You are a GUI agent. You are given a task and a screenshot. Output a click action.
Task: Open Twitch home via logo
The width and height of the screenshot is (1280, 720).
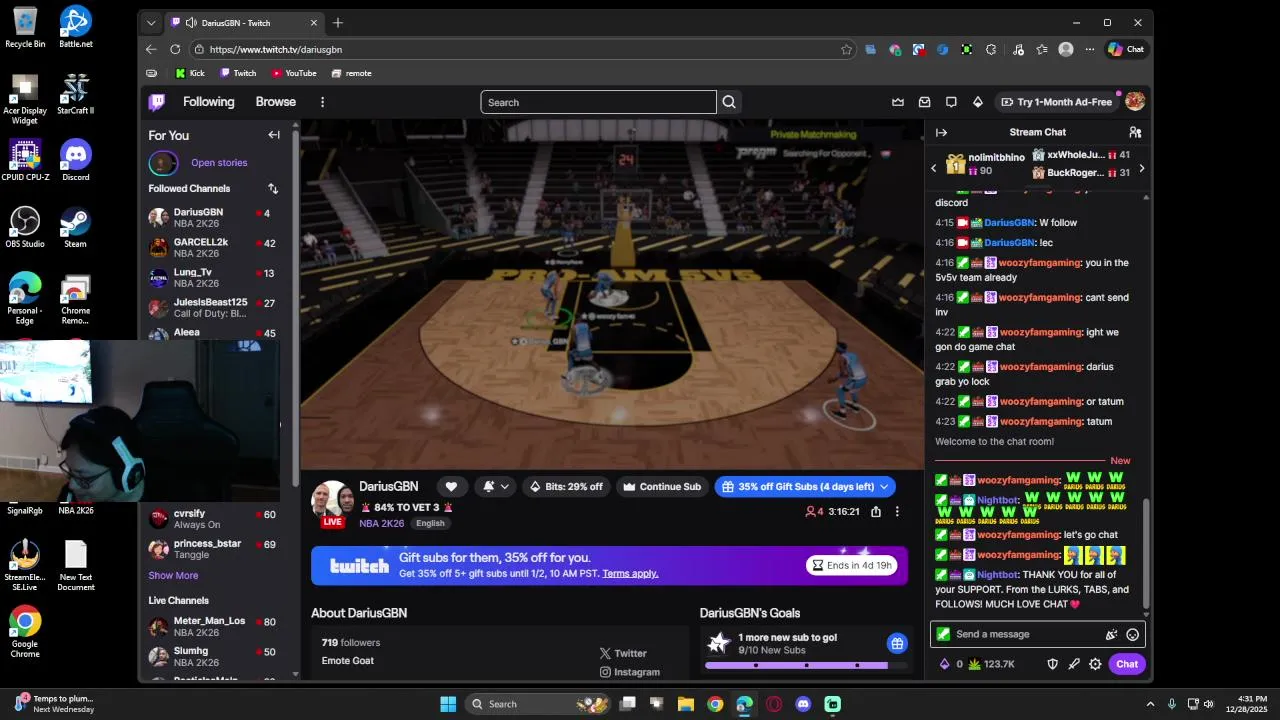coord(157,102)
